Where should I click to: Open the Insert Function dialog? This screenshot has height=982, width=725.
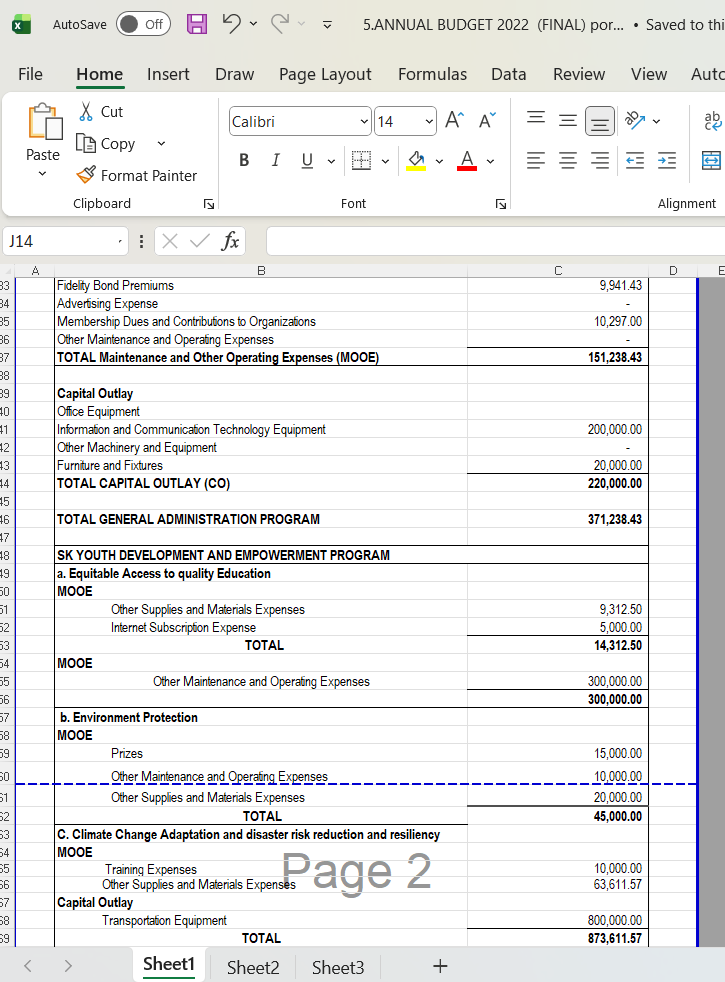pos(230,241)
